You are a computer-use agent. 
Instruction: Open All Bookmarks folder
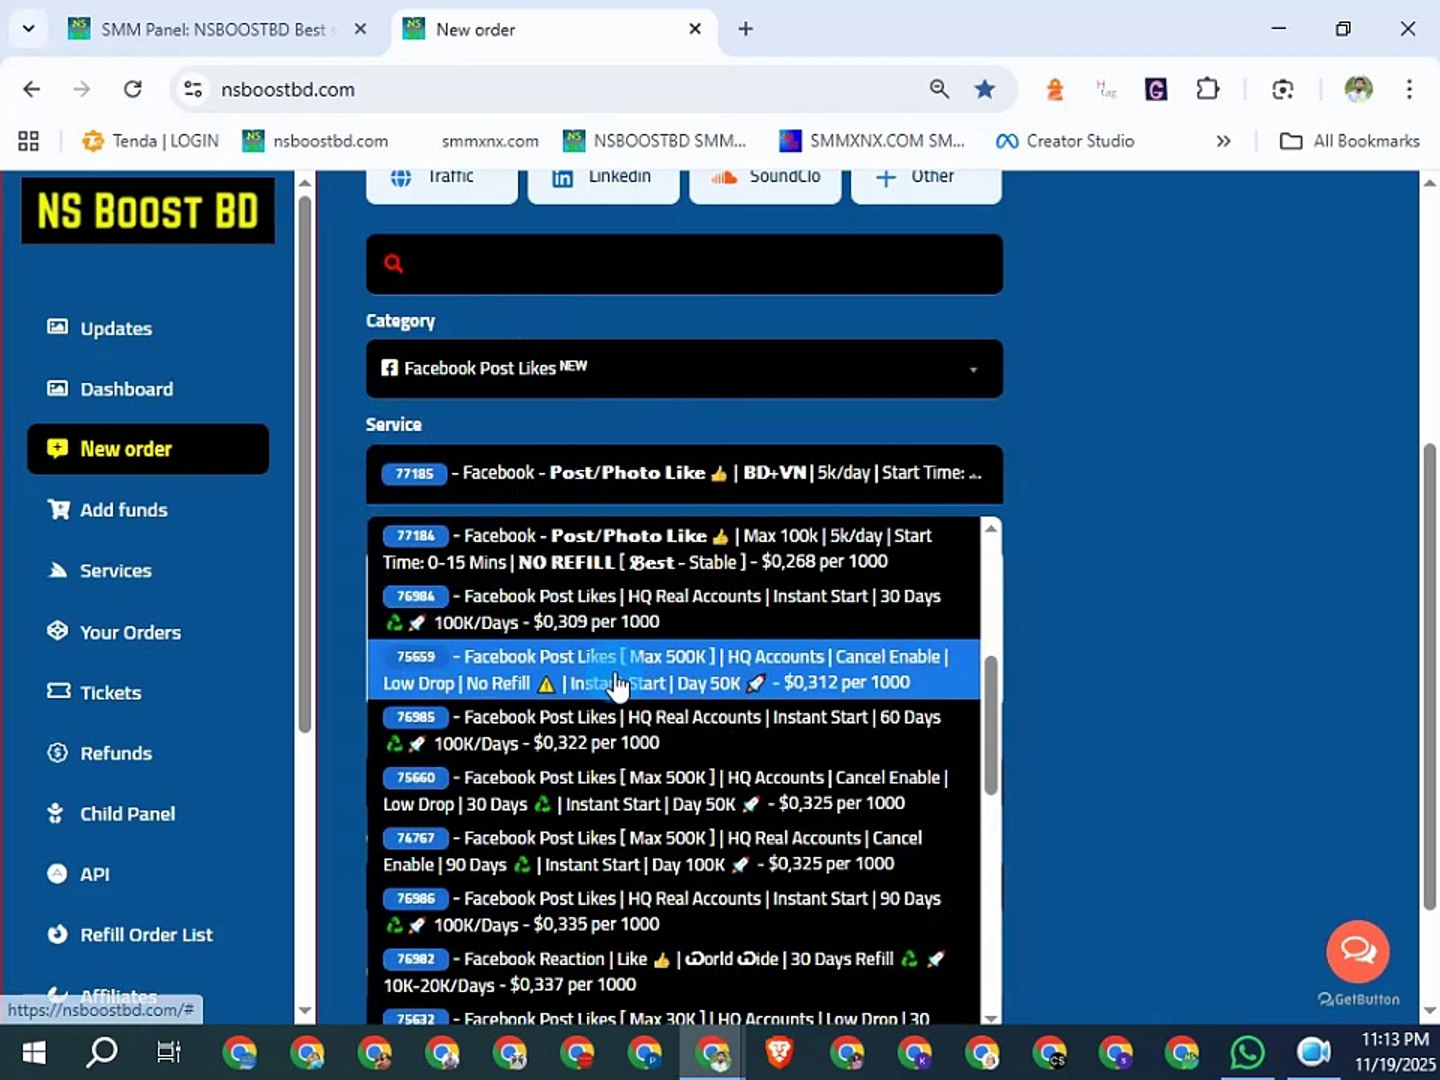tap(1350, 141)
